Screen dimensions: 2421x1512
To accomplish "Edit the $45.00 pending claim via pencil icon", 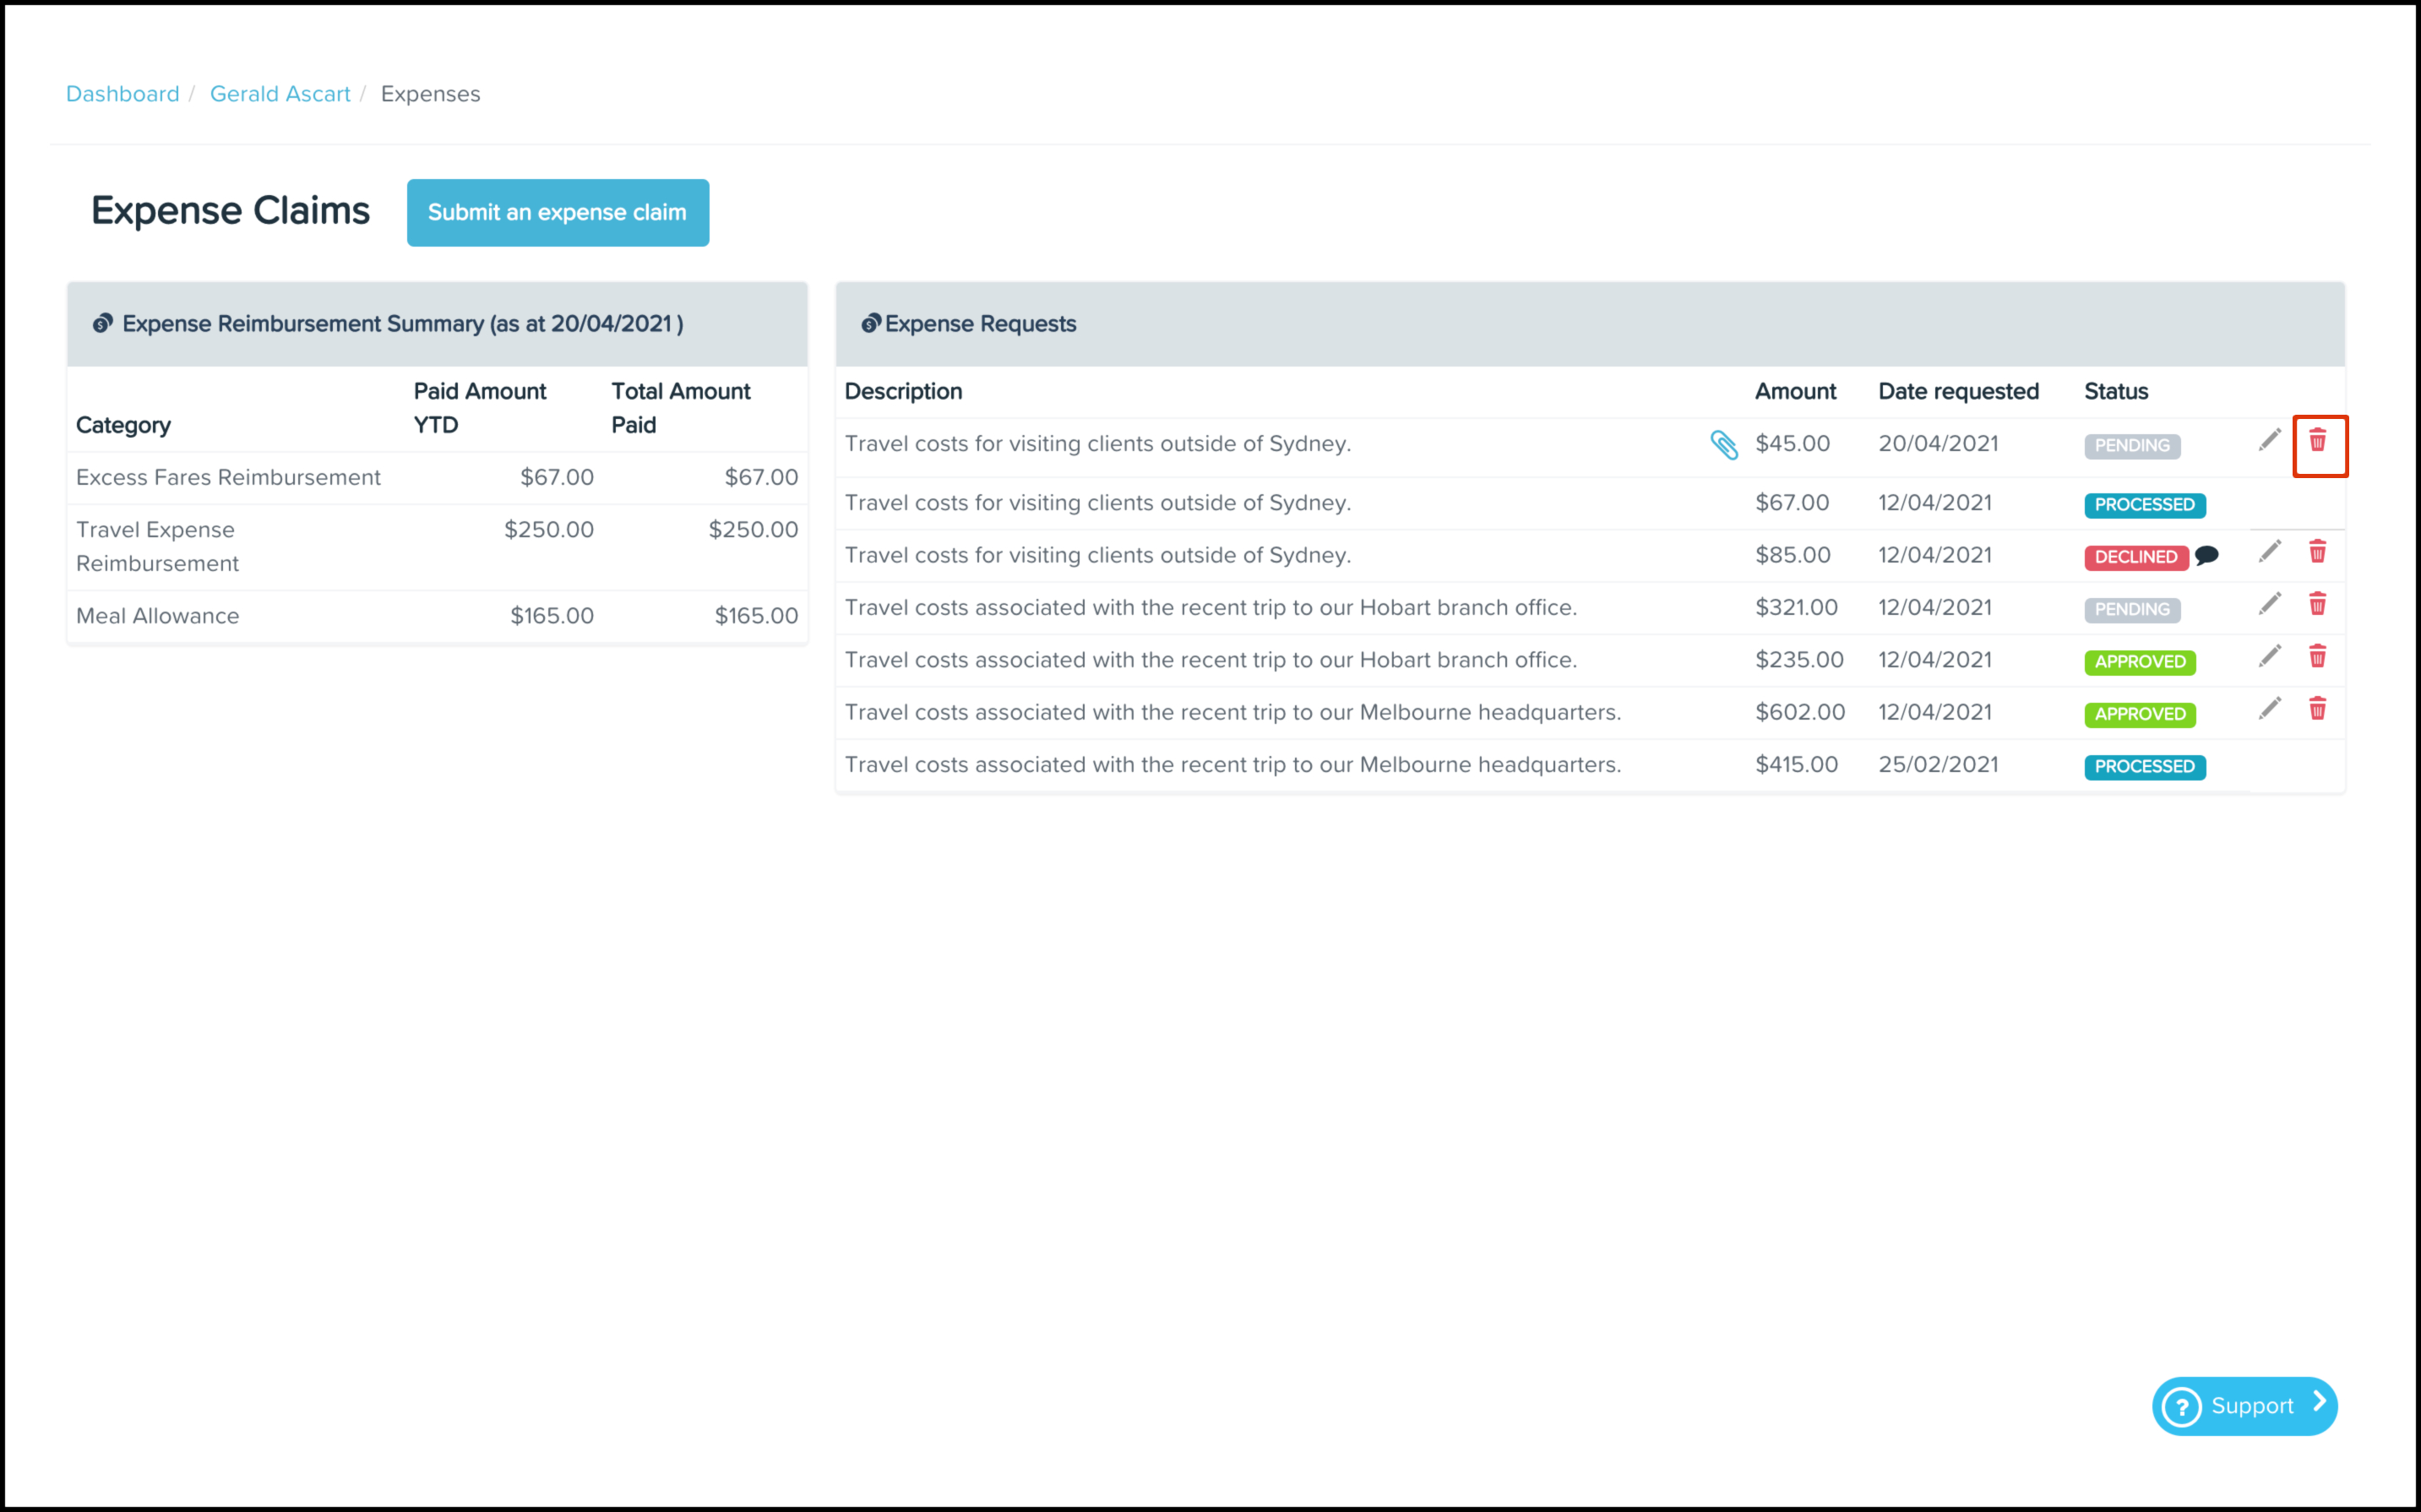I will [x=2269, y=441].
